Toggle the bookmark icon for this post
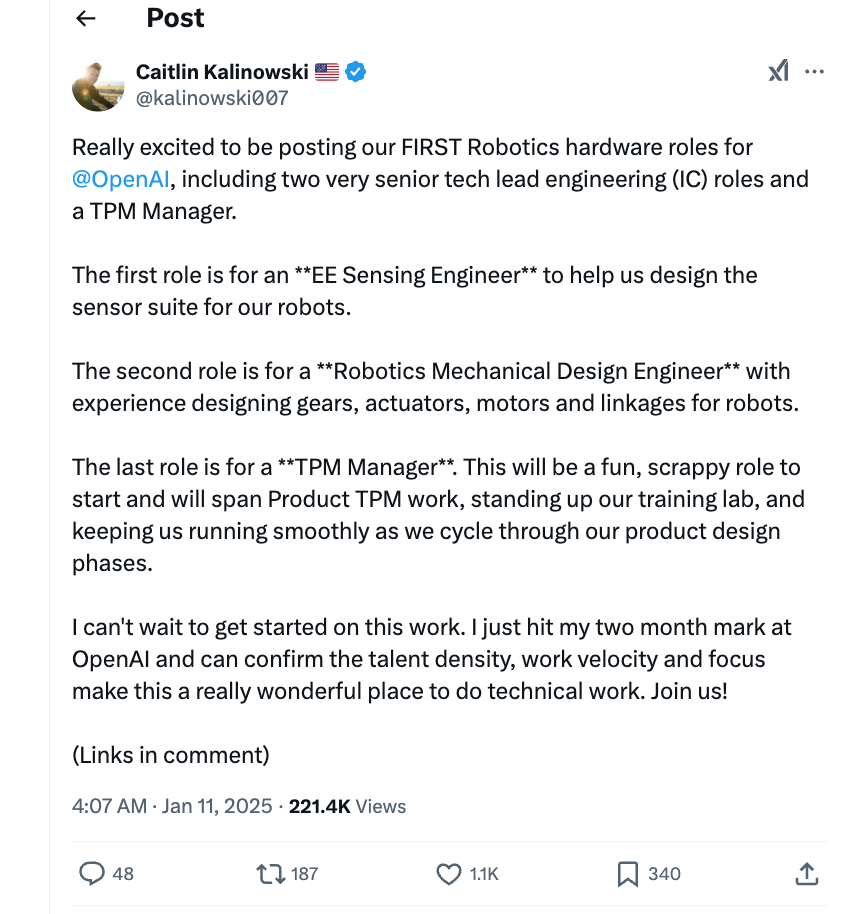 click(x=628, y=874)
